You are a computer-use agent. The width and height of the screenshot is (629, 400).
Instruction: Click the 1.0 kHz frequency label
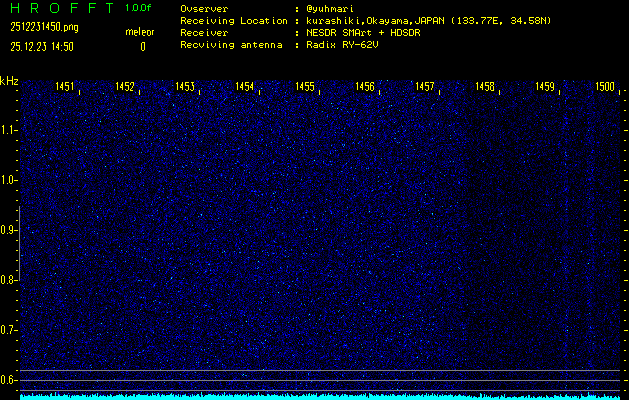[x=9, y=180]
